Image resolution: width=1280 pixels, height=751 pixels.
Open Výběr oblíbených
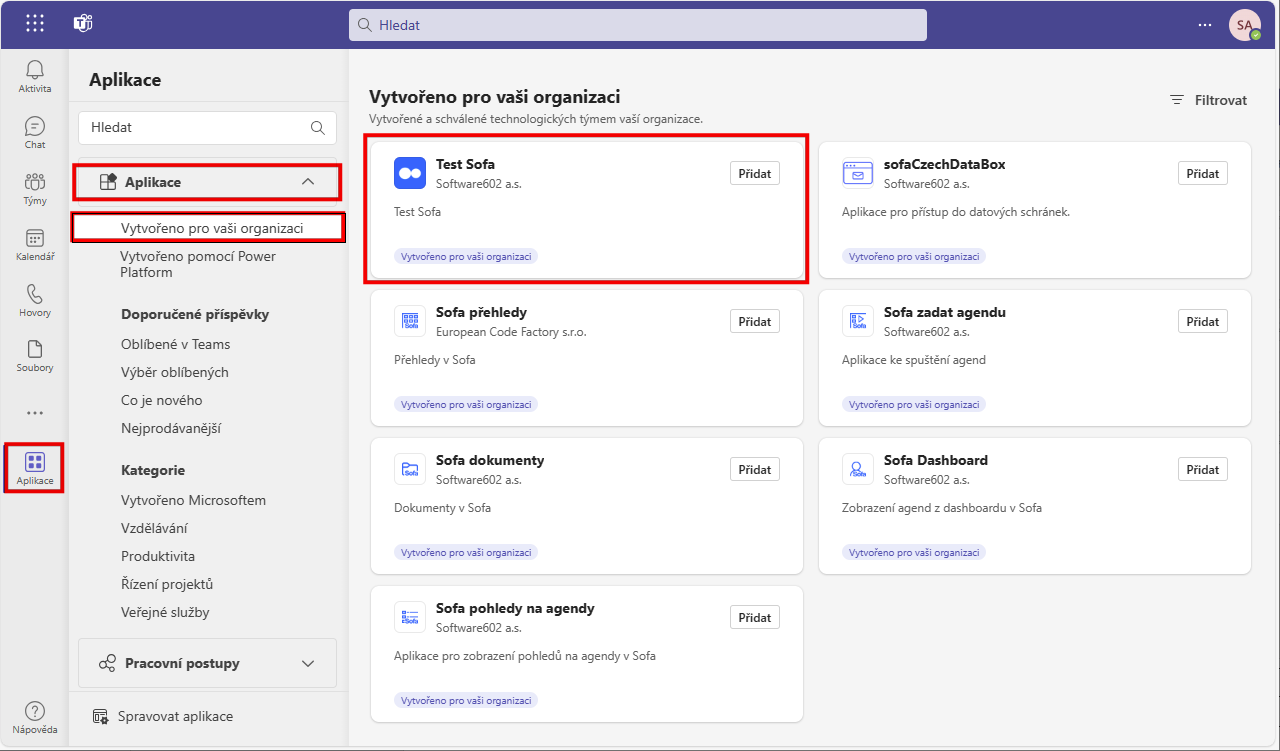[175, 372]
